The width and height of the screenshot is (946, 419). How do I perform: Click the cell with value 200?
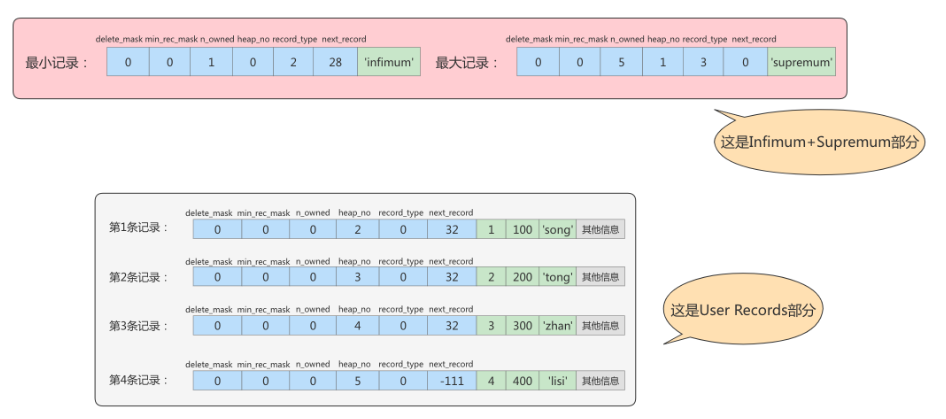[522, 277]
